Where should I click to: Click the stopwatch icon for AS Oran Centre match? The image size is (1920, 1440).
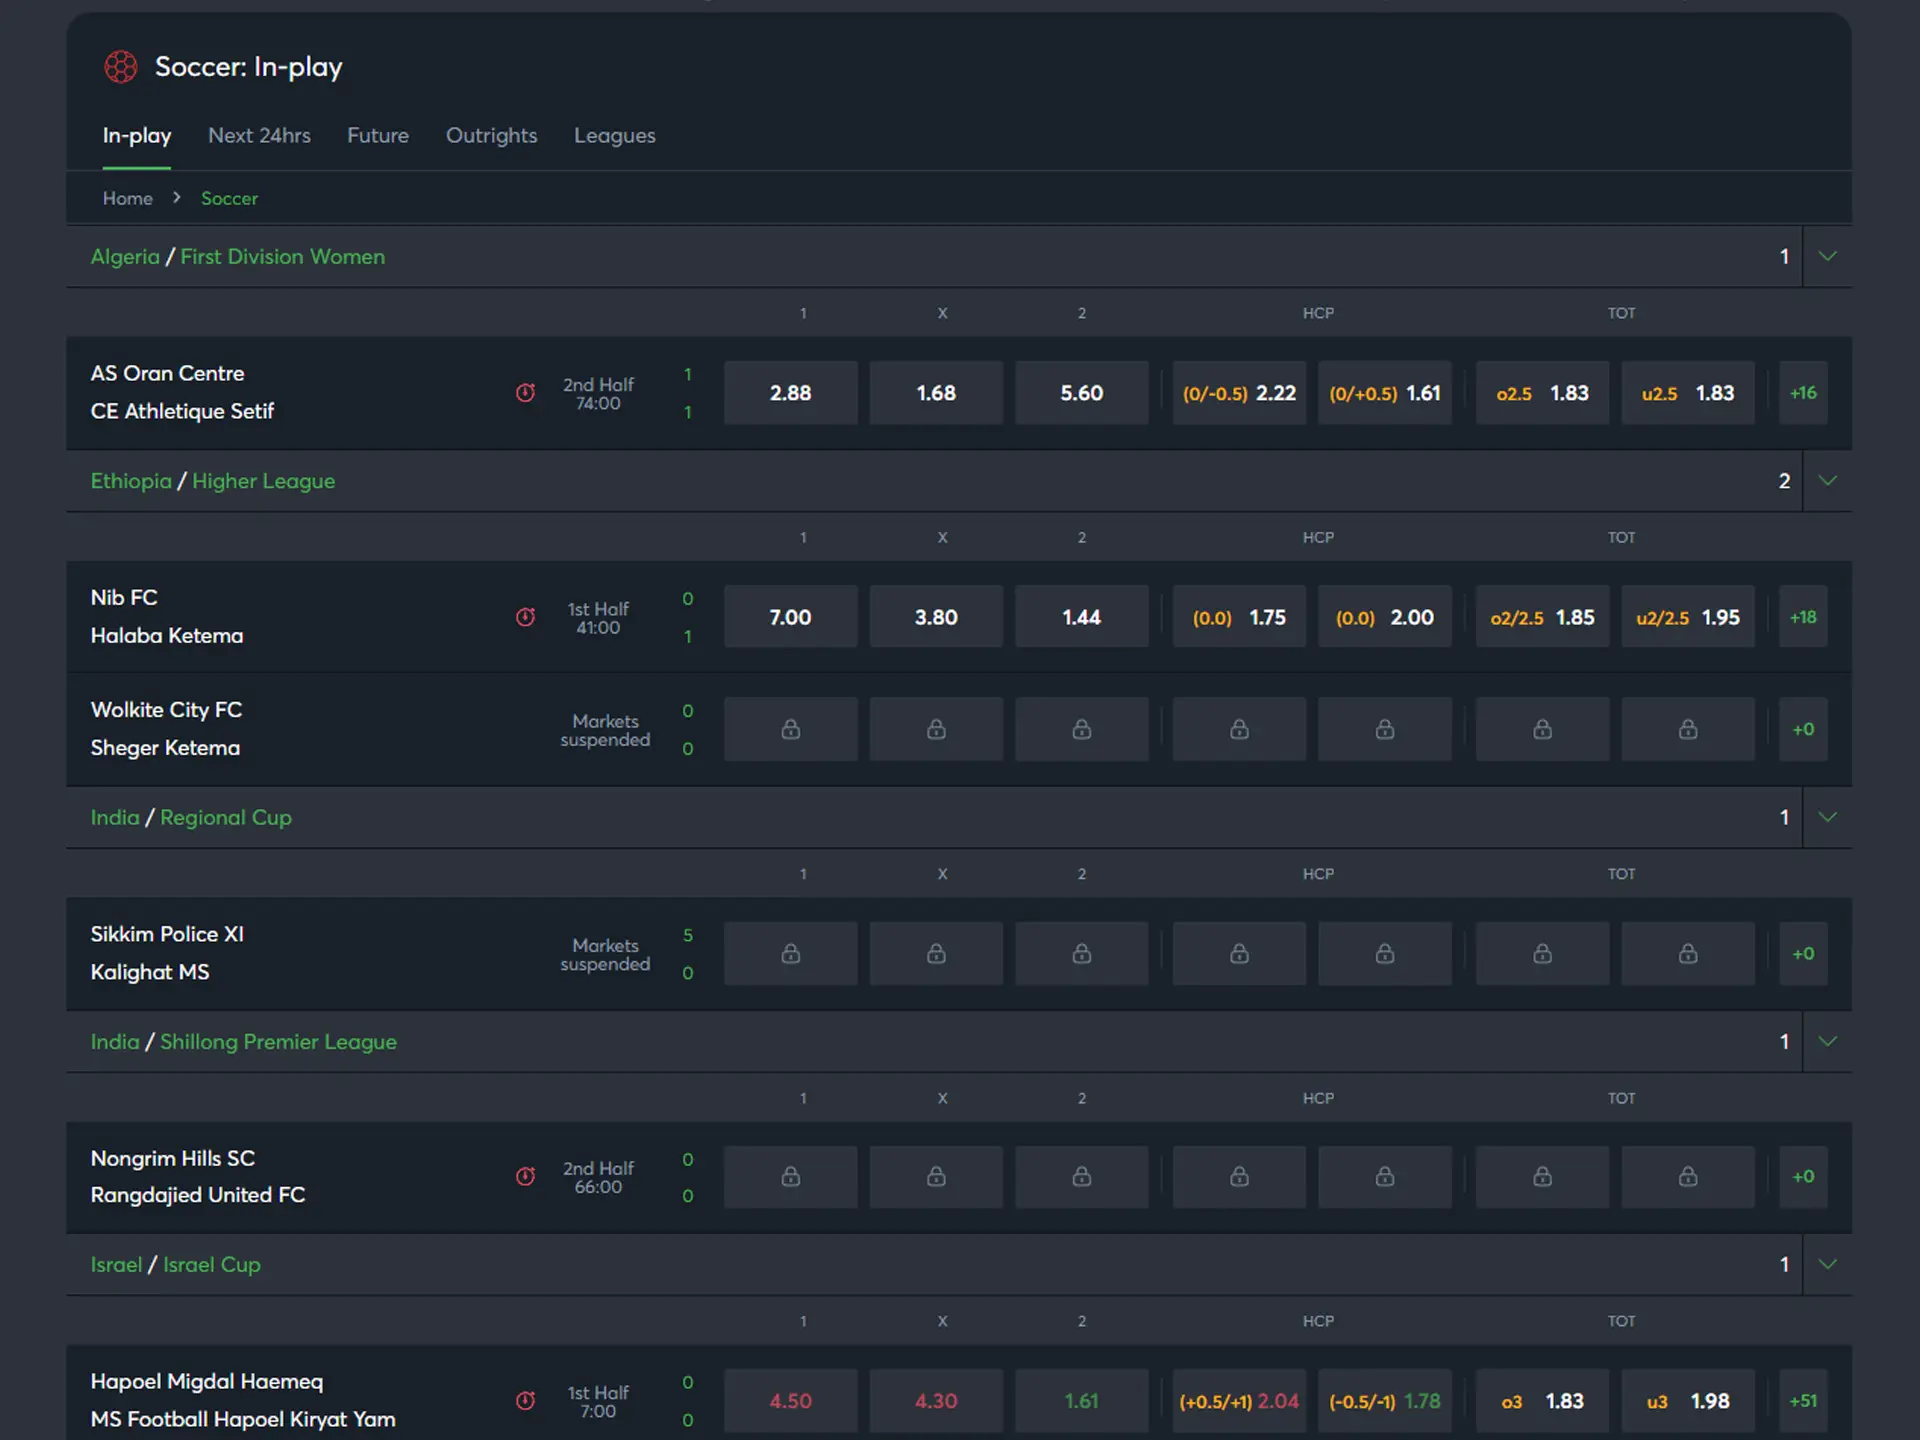[x=525, y=393]
